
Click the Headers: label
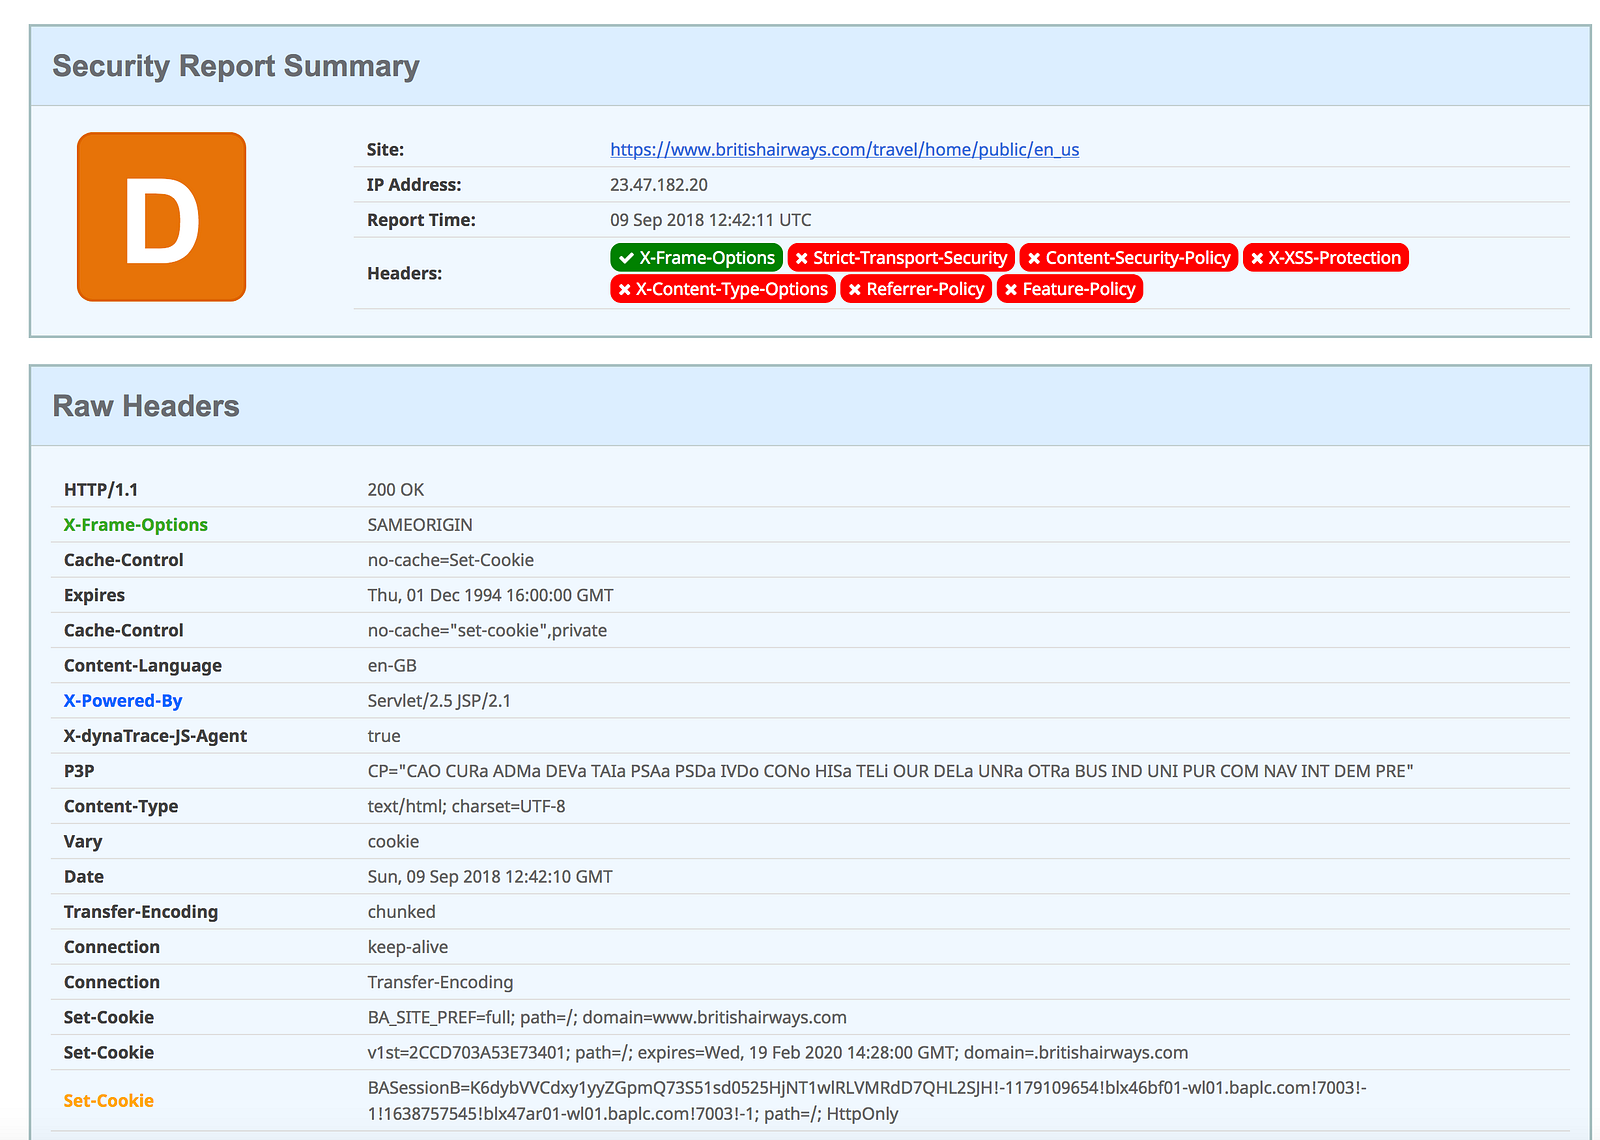[x=404, y=274]
